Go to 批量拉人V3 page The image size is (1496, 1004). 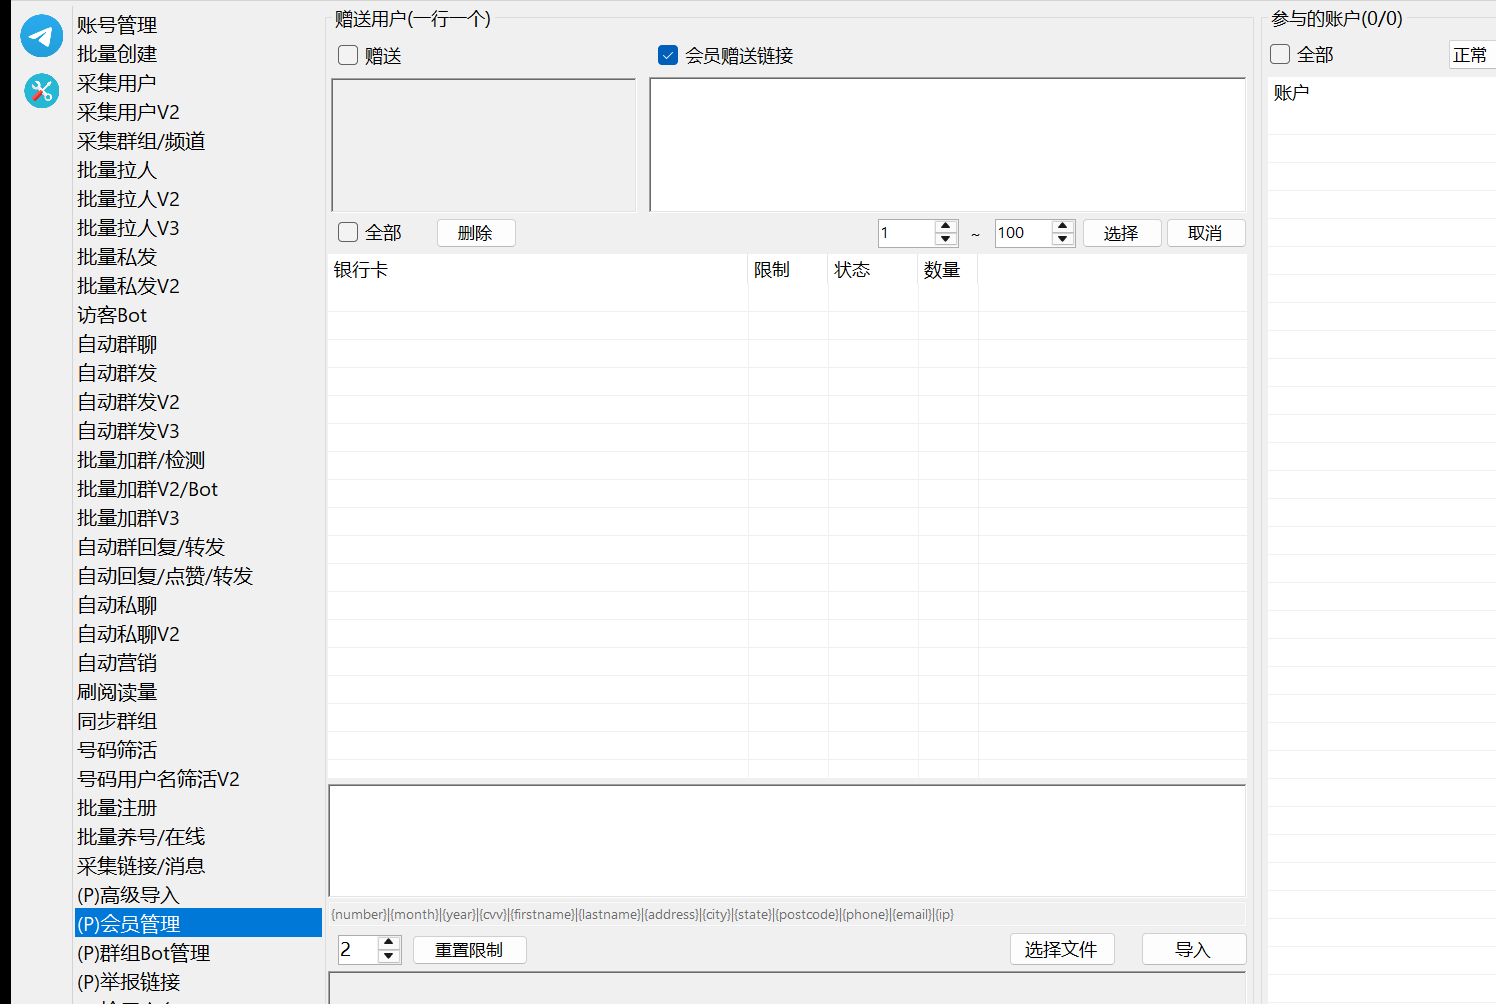128,228
